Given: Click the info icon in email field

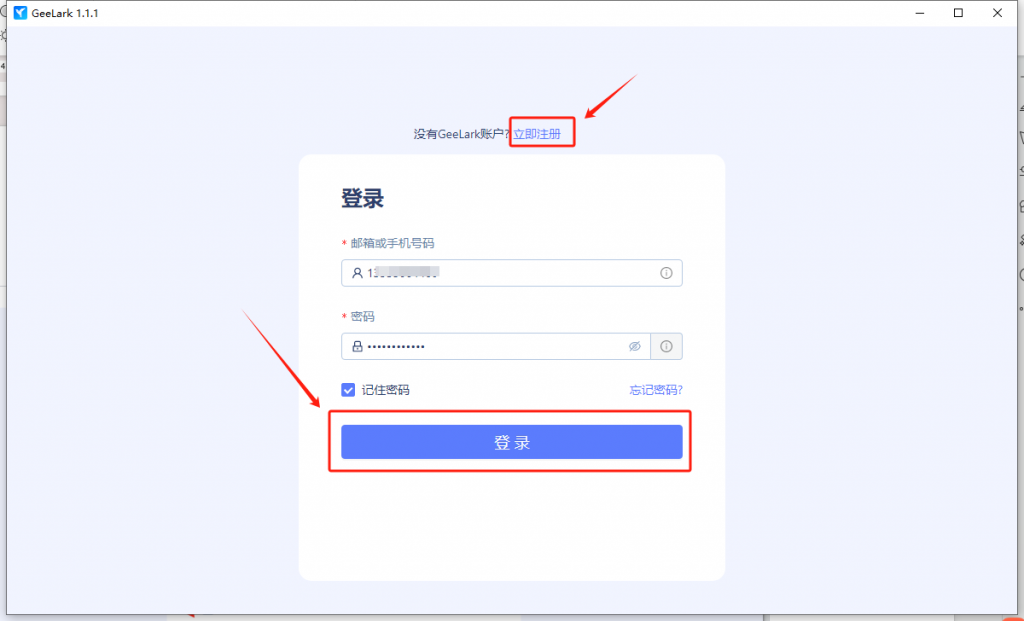Looking at the screenshot, I should [666, 273].
